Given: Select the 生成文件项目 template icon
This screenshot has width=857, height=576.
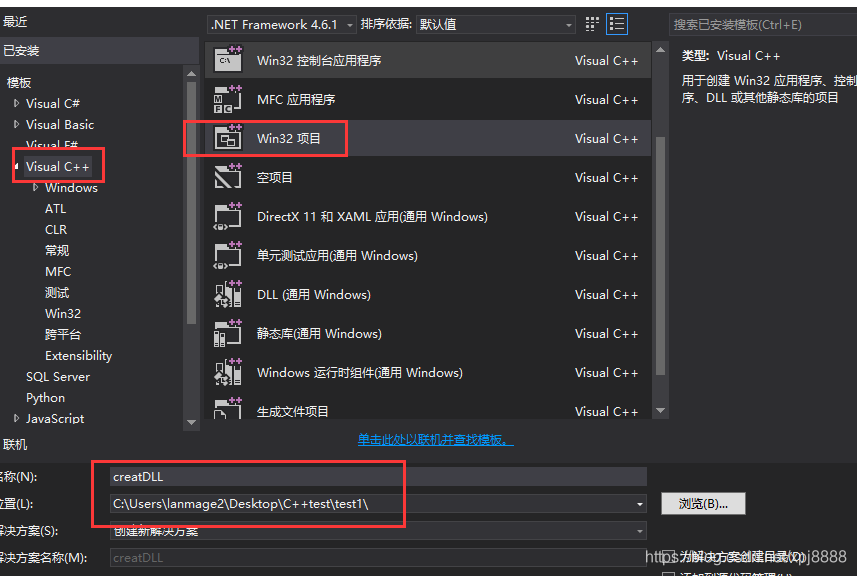Looking at the screenshot, I should coord(228,409).
